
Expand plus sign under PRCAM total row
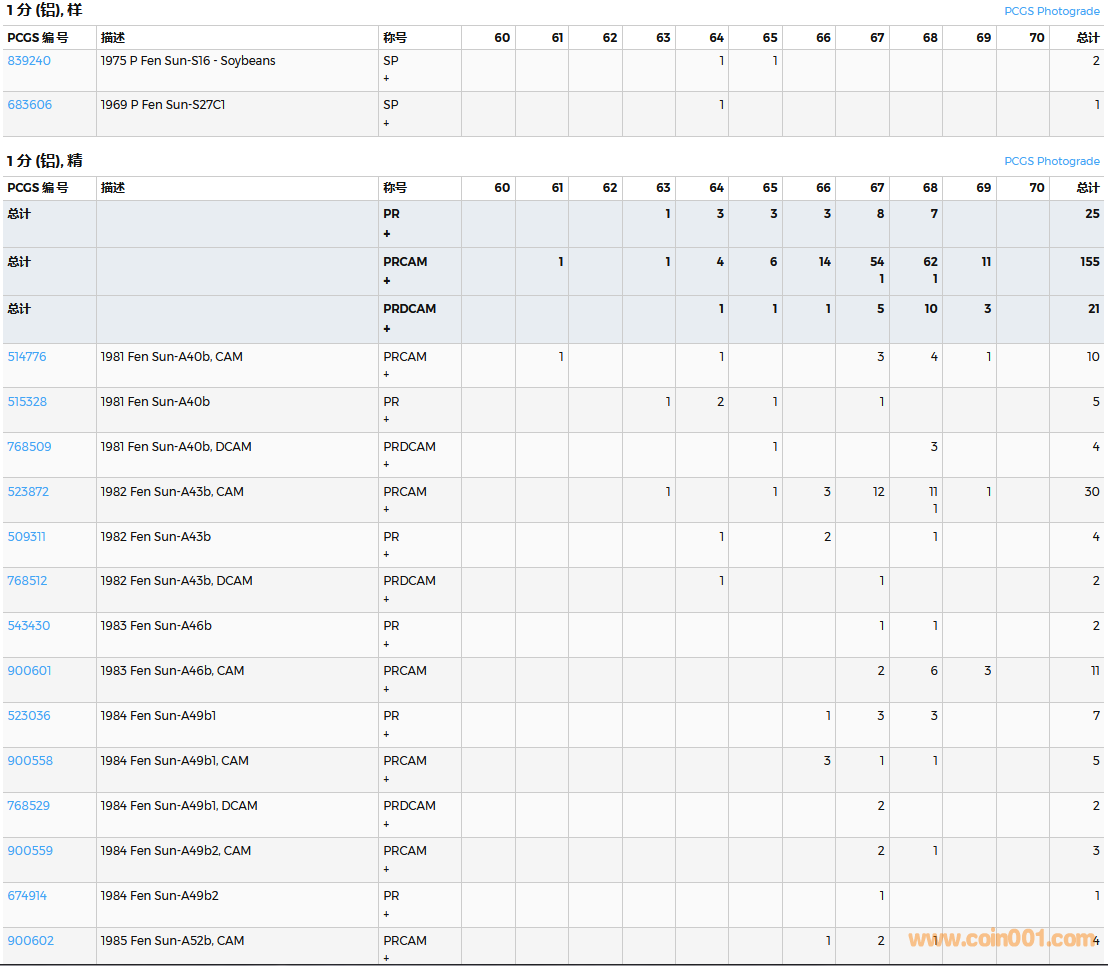[387, 281]
